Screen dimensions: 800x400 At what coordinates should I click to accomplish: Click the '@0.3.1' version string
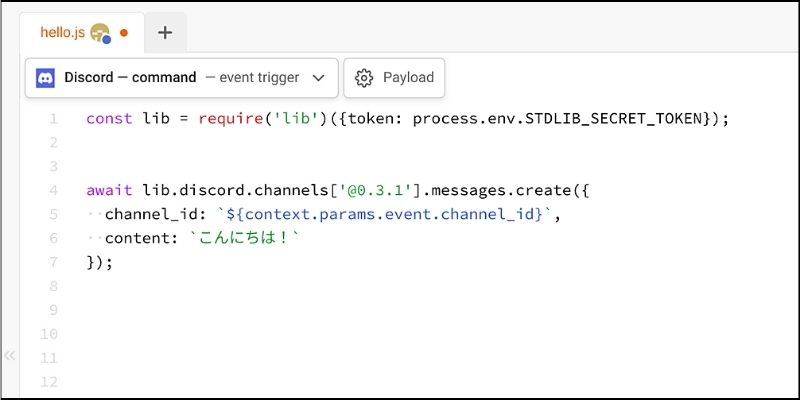[x=375, y=190]
